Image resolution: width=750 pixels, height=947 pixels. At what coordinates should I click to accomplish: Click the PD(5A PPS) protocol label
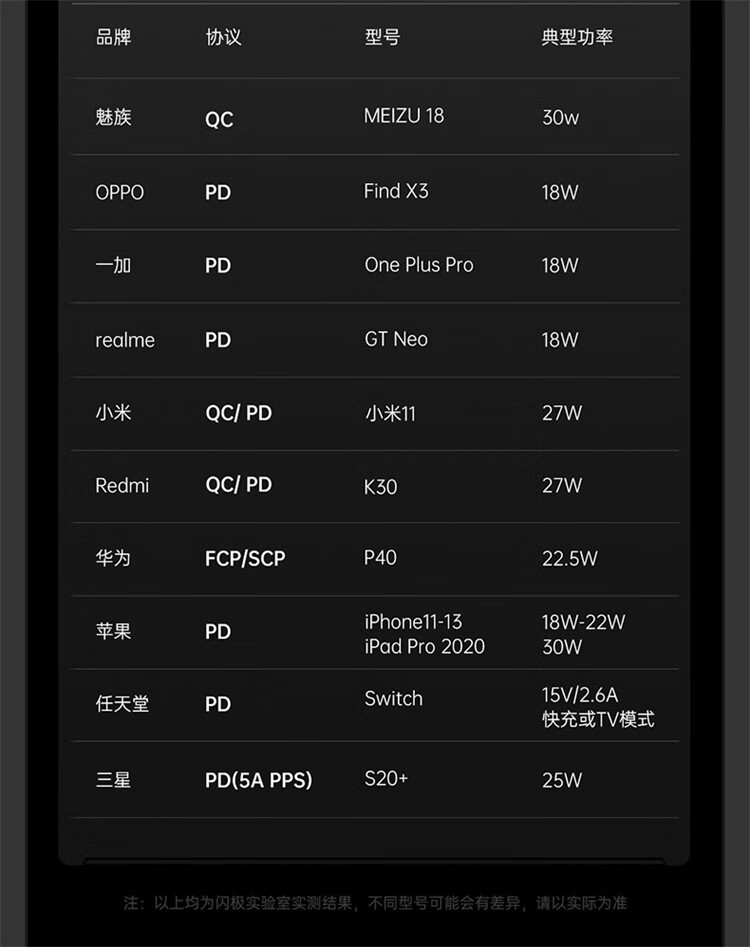pos(258,780)
